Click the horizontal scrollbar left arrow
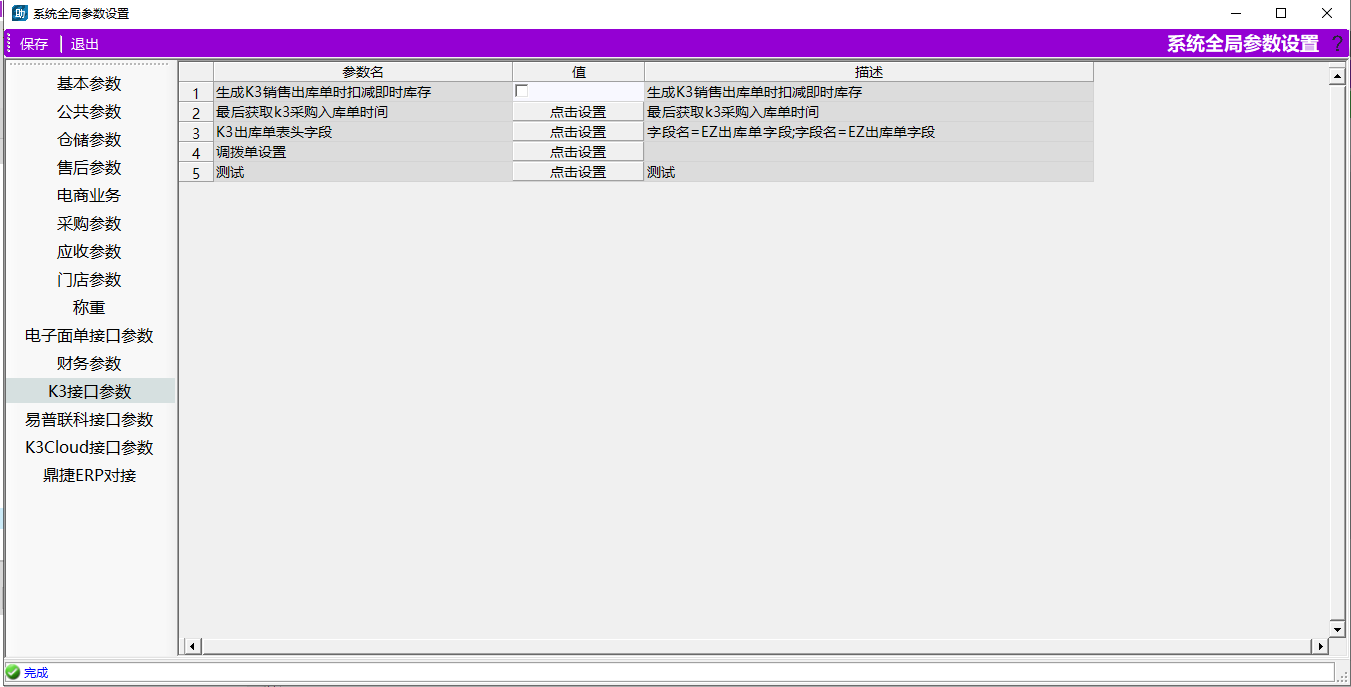The image size is (1351, 687). click(x=192, y=647)
